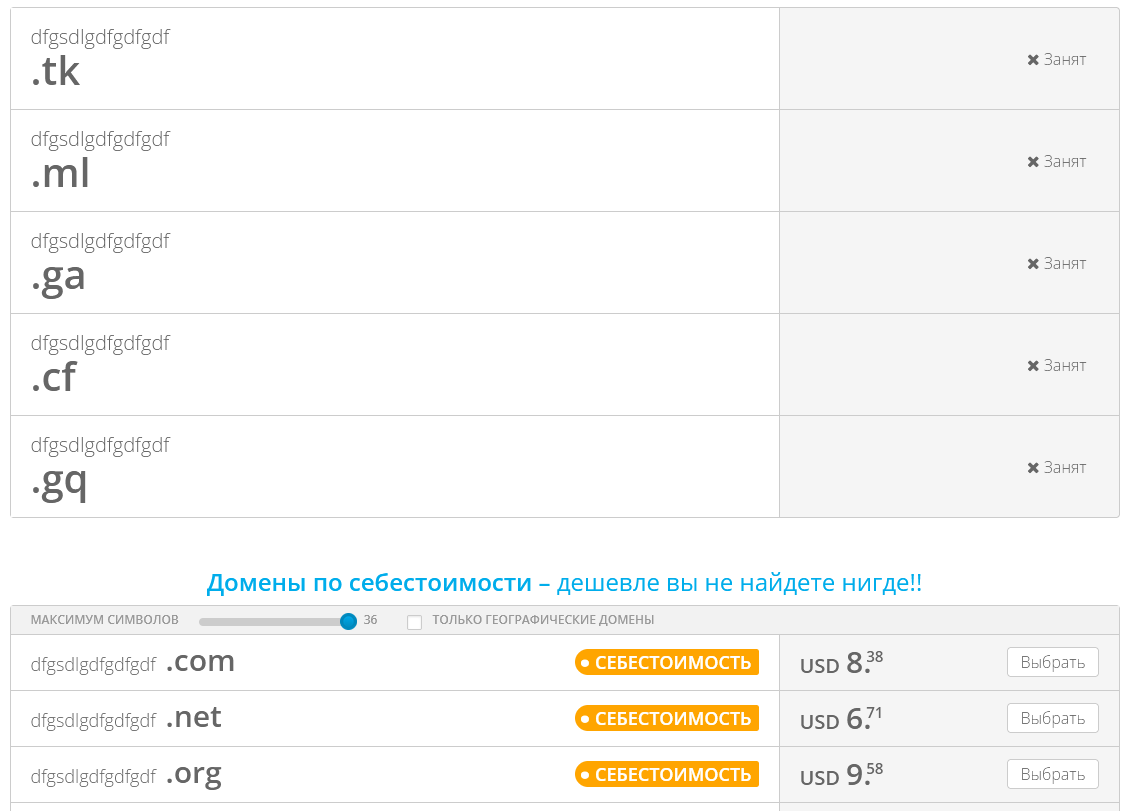Screen dimensions: 1137x811
Task: Choose the .net domain via Выбрать button
Action: [1052, 718]
